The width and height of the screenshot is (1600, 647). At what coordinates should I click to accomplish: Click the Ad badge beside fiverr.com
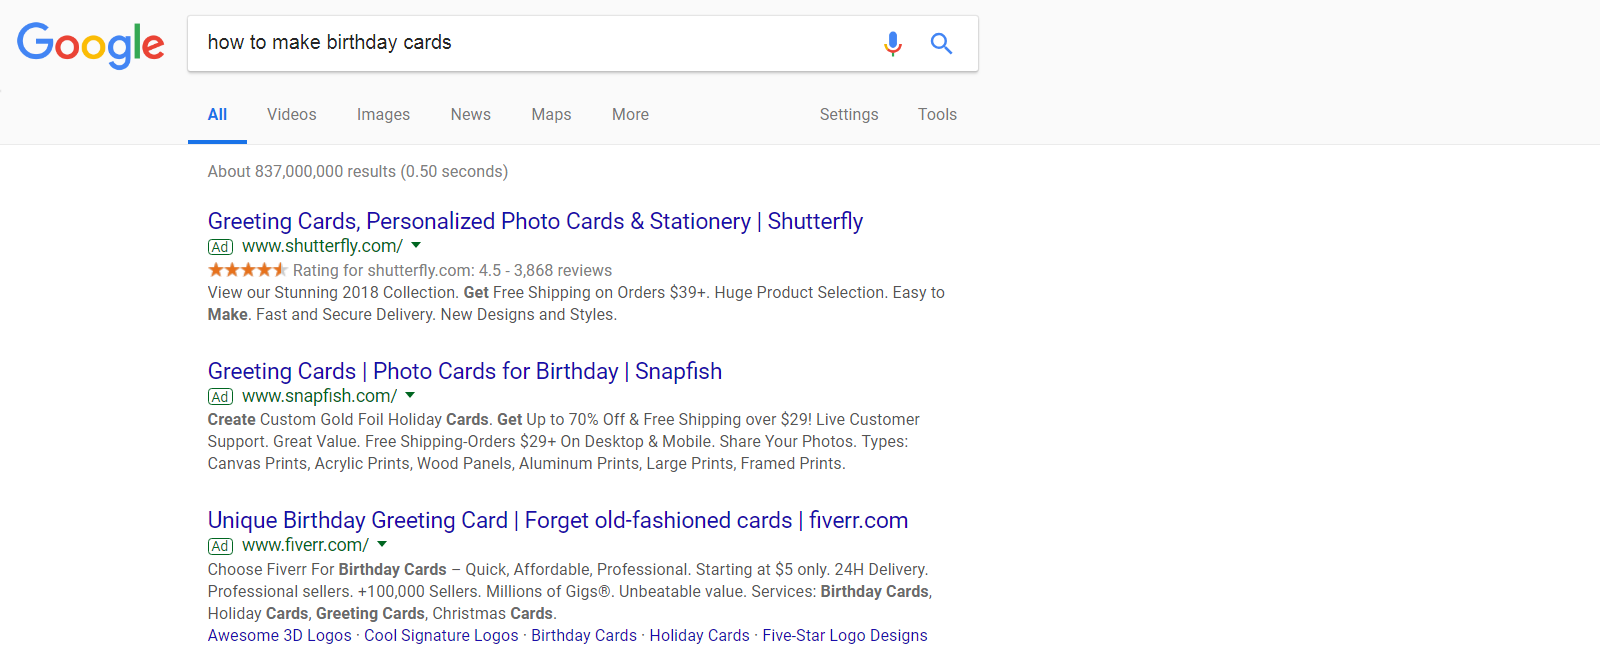pyautogui.click(x=220, y=546)
